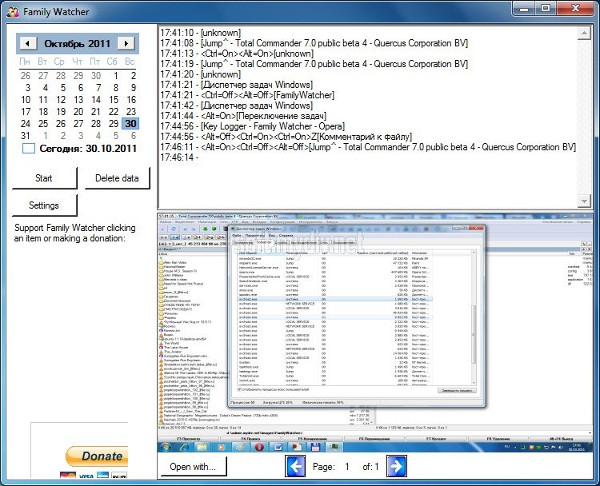Go to next month in calendar
Screen dimensions: 600x486
(x=126, y=43)
